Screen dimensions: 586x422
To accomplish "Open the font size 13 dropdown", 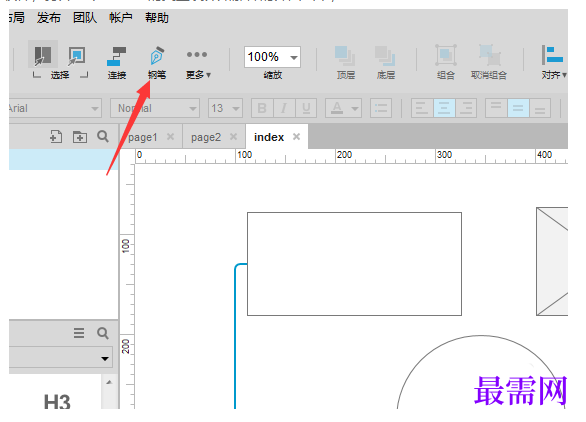I will [x=225, y=108].
